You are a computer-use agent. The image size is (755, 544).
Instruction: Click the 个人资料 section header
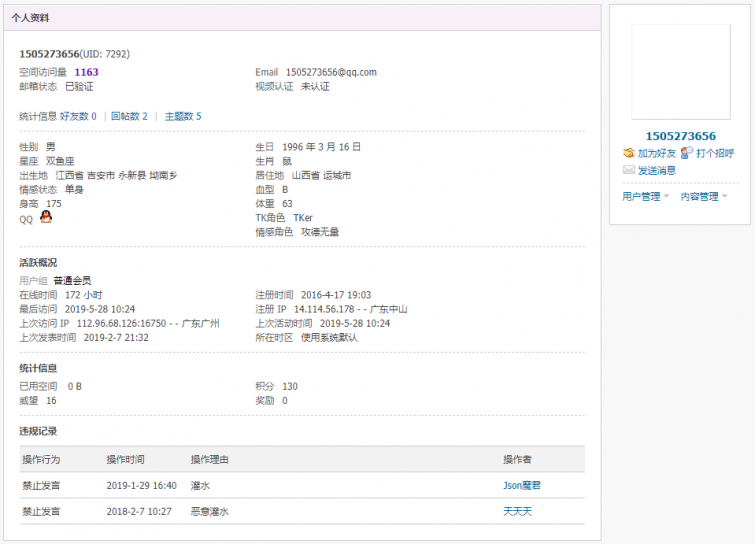tap(31, 18)
